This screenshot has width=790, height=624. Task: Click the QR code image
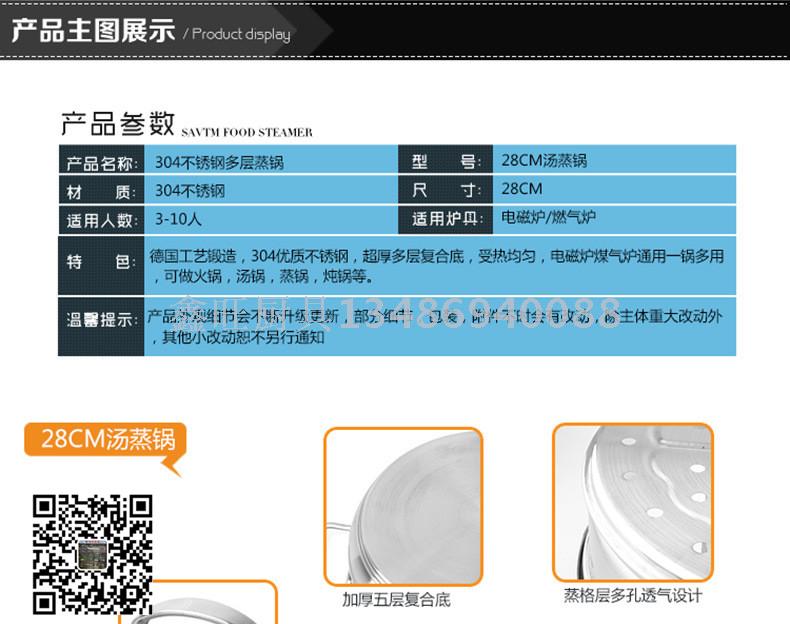[x=92, y=552]
